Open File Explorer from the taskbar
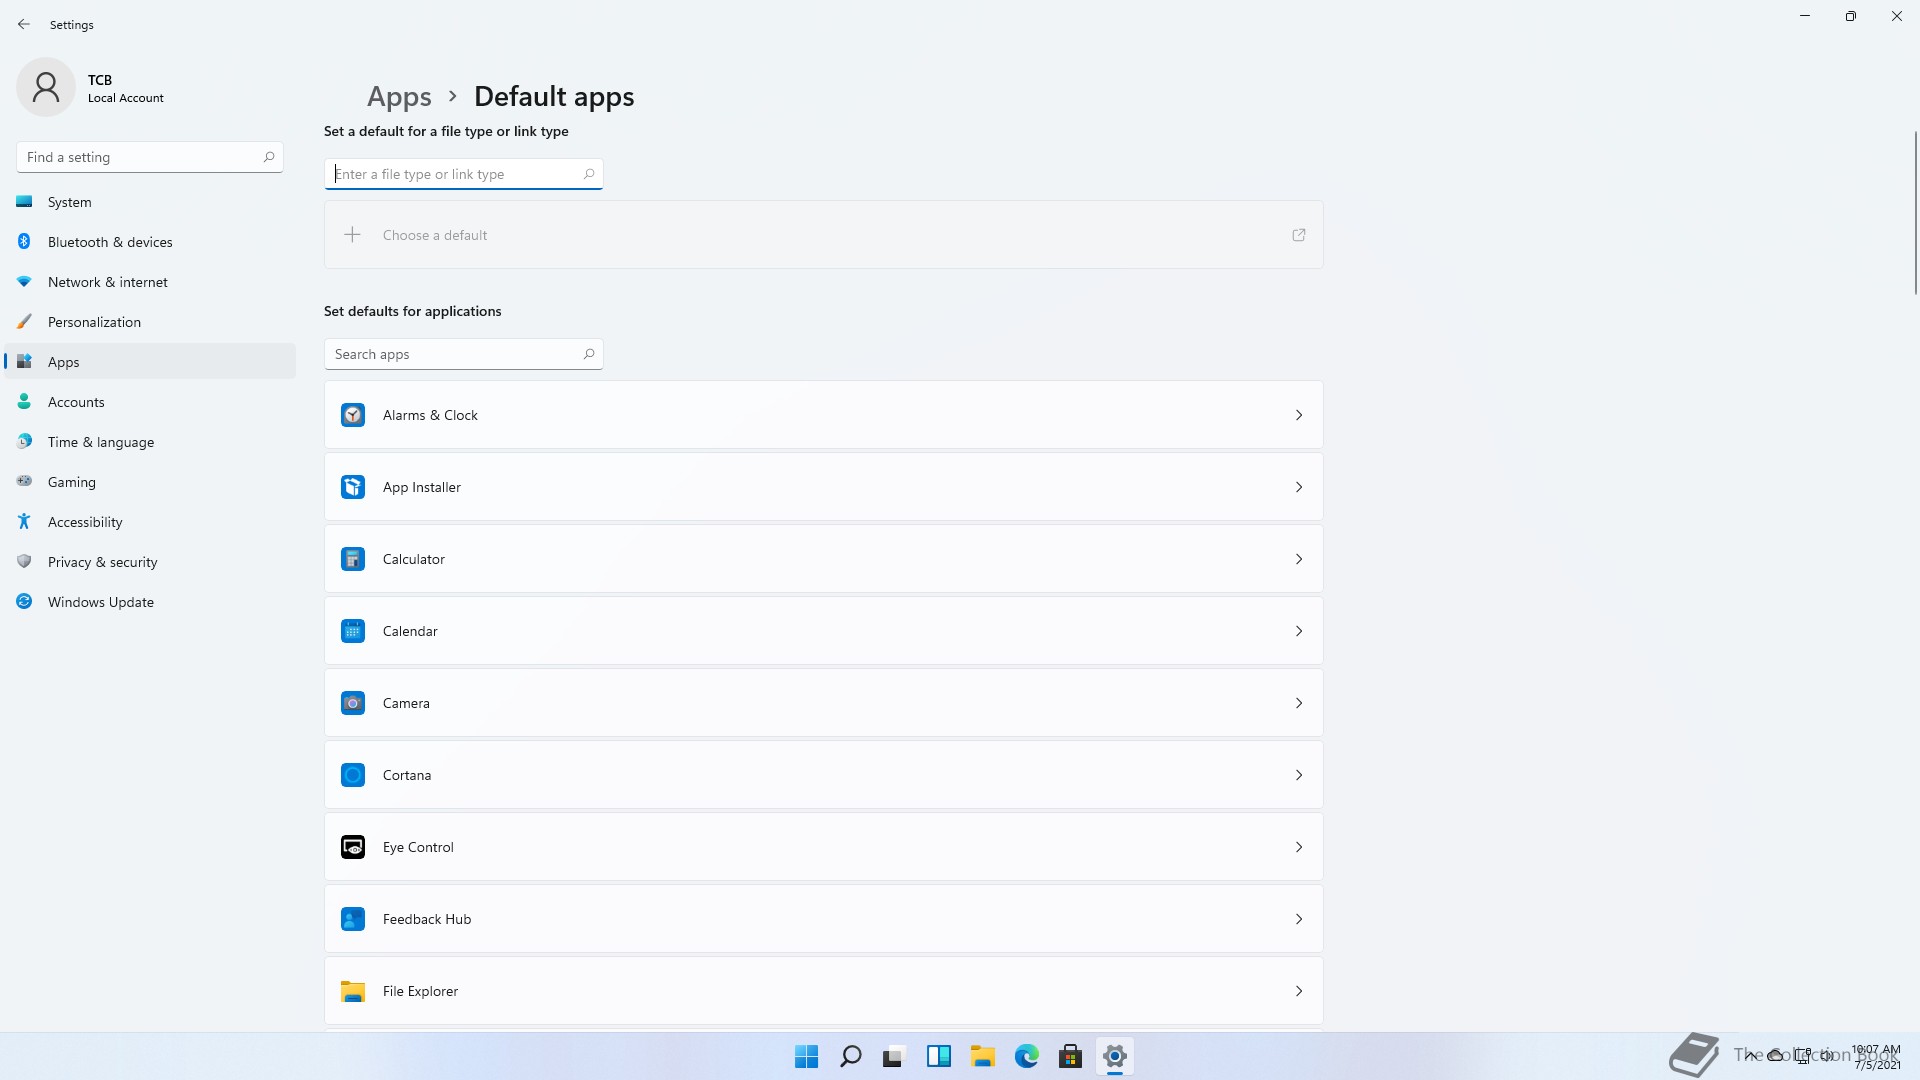Viewport: 1920px width, 1080px height. click(x=983, y=1056)
